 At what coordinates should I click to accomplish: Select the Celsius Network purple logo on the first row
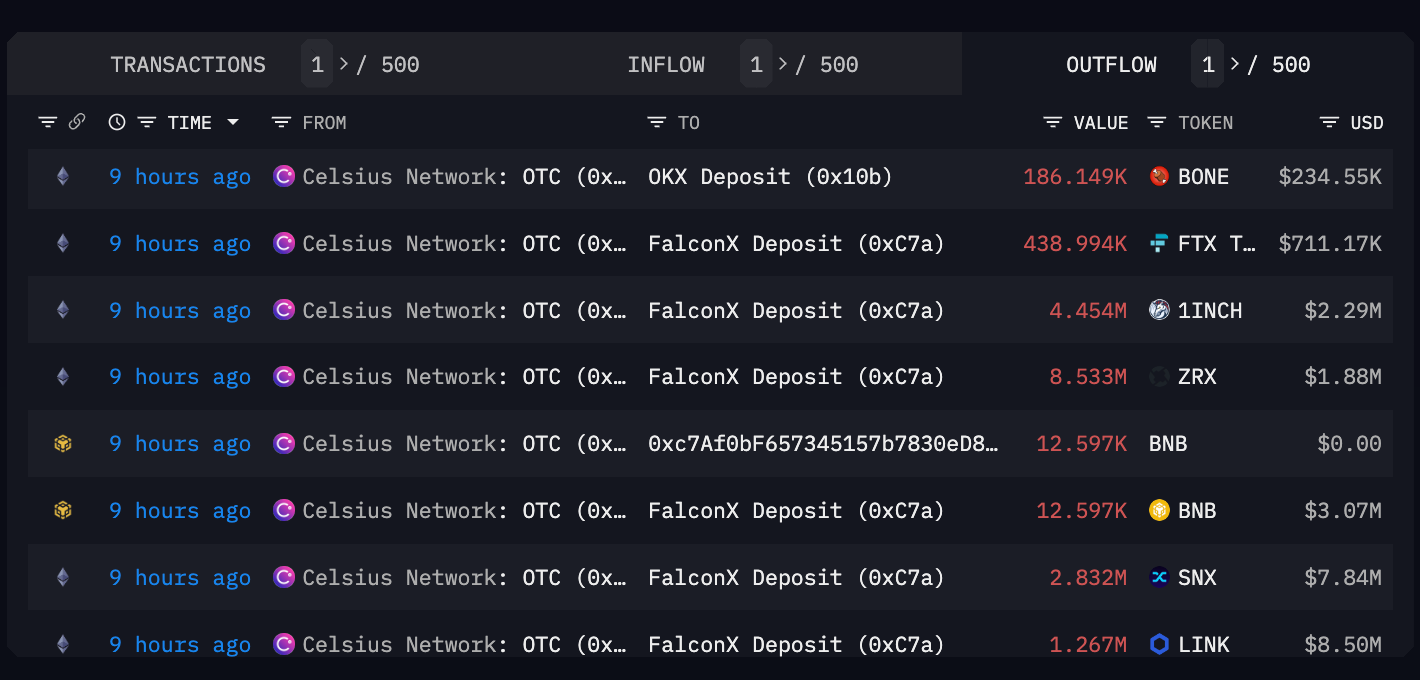click(284, 176)
